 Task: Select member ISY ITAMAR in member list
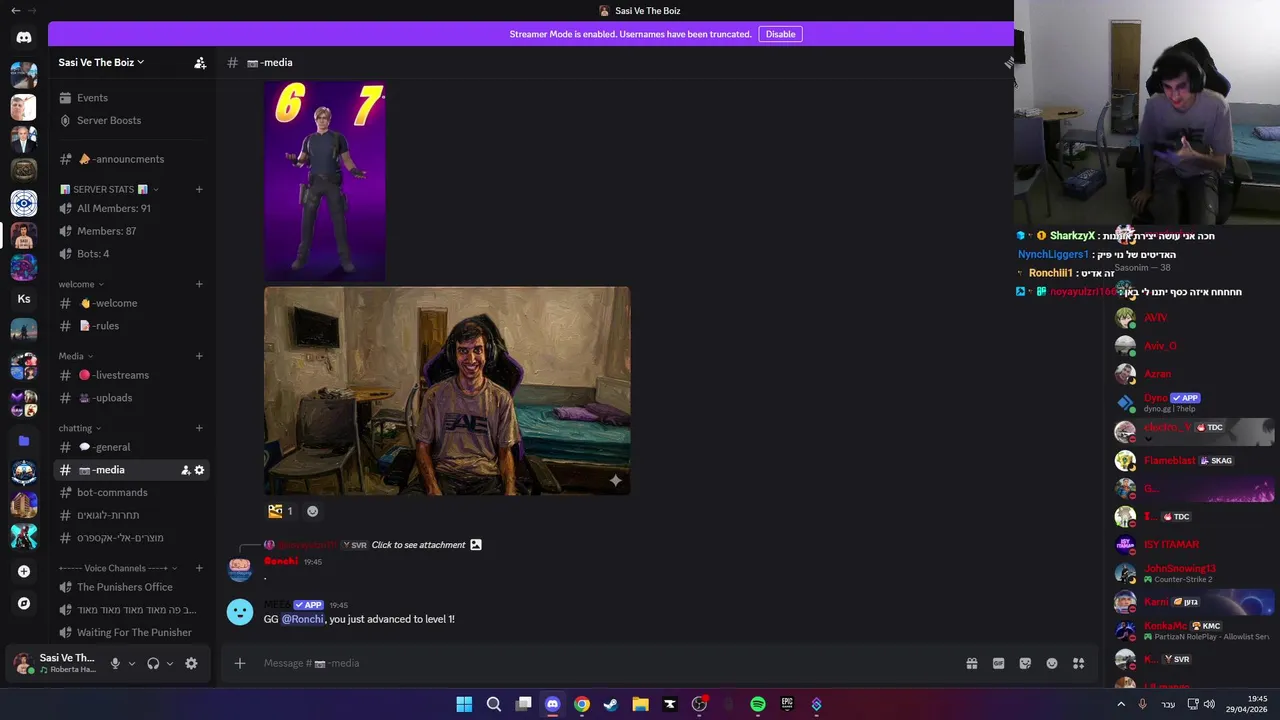[x=1194, y=545]
